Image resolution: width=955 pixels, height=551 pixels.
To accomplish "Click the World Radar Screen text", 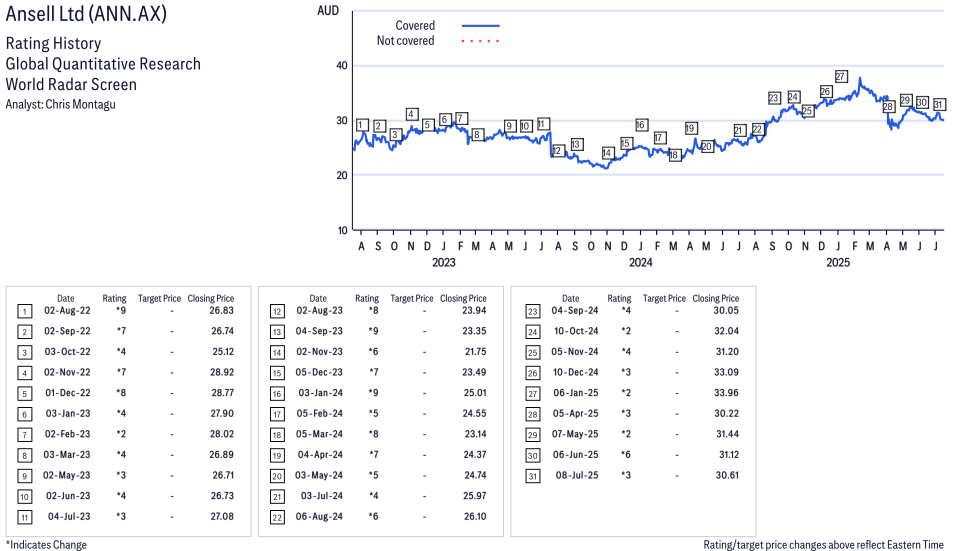I will click(71, 84).
